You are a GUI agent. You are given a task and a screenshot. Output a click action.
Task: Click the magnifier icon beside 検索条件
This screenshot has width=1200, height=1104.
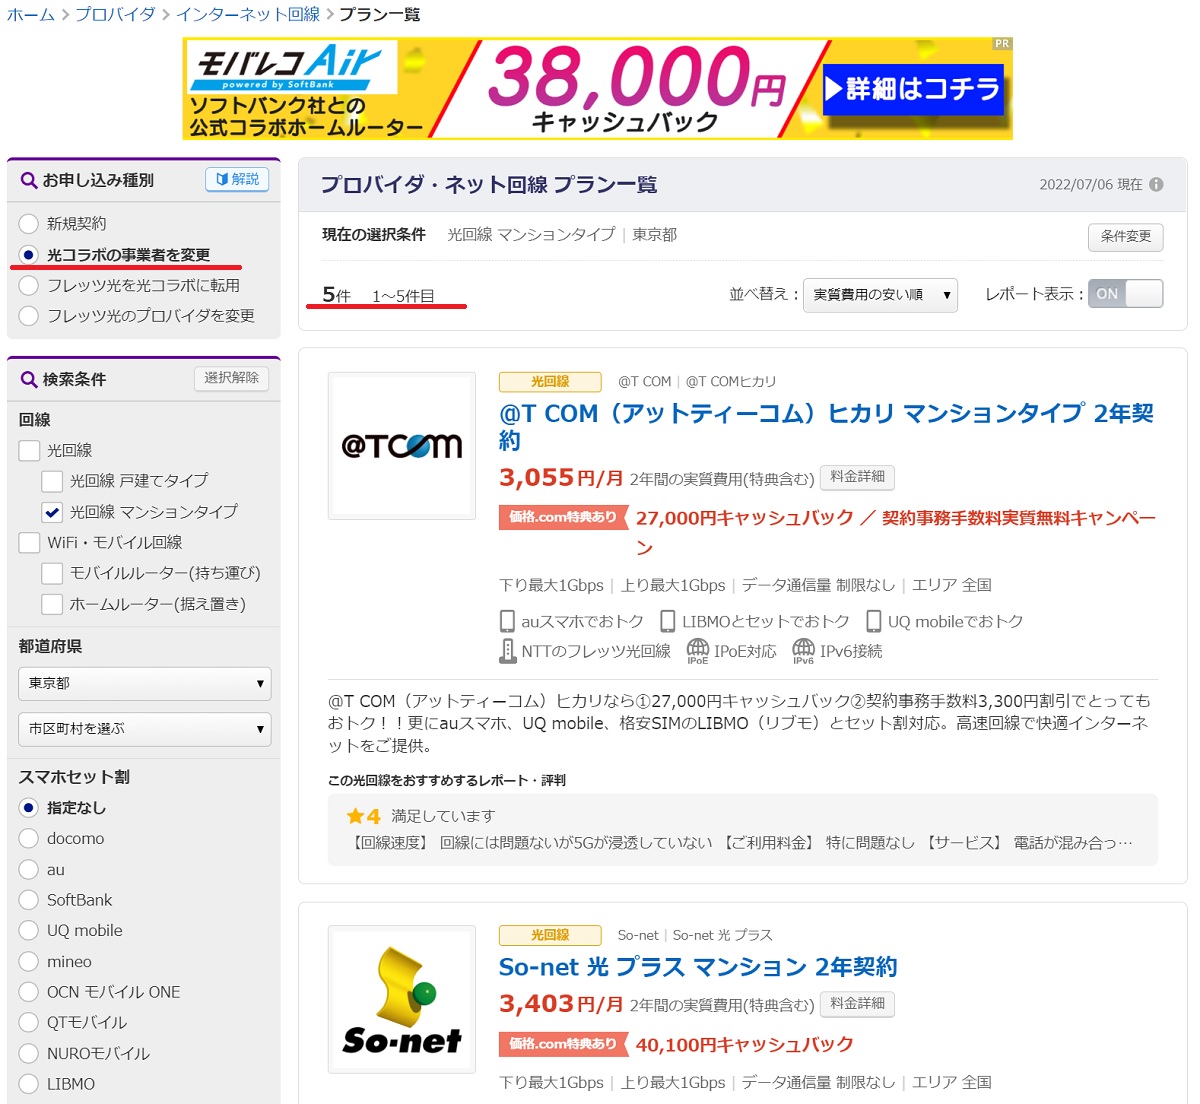[x=29, y=380]
